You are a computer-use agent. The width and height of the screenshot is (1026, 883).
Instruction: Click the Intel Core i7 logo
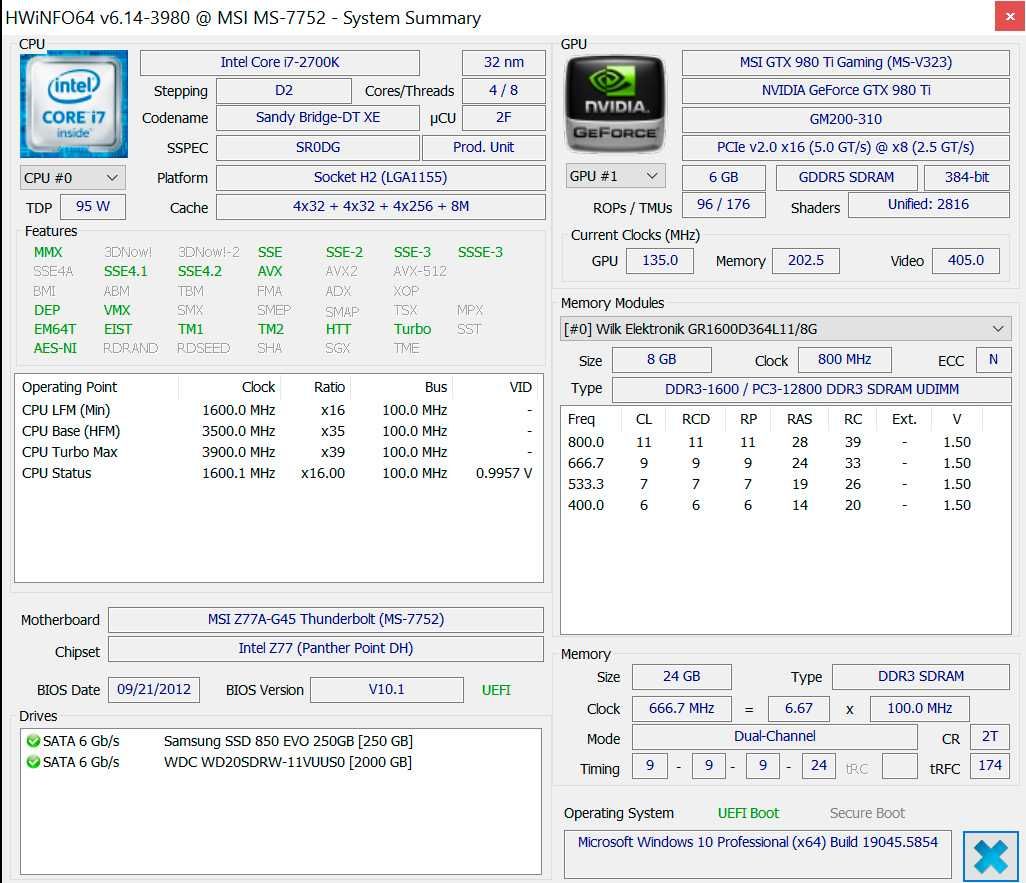click(x=74, y=104)
